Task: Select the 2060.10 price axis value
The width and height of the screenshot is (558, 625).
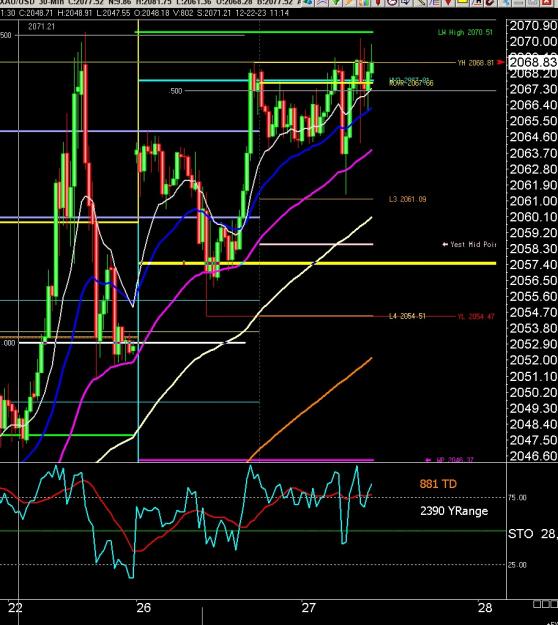Action: (533, 217)
